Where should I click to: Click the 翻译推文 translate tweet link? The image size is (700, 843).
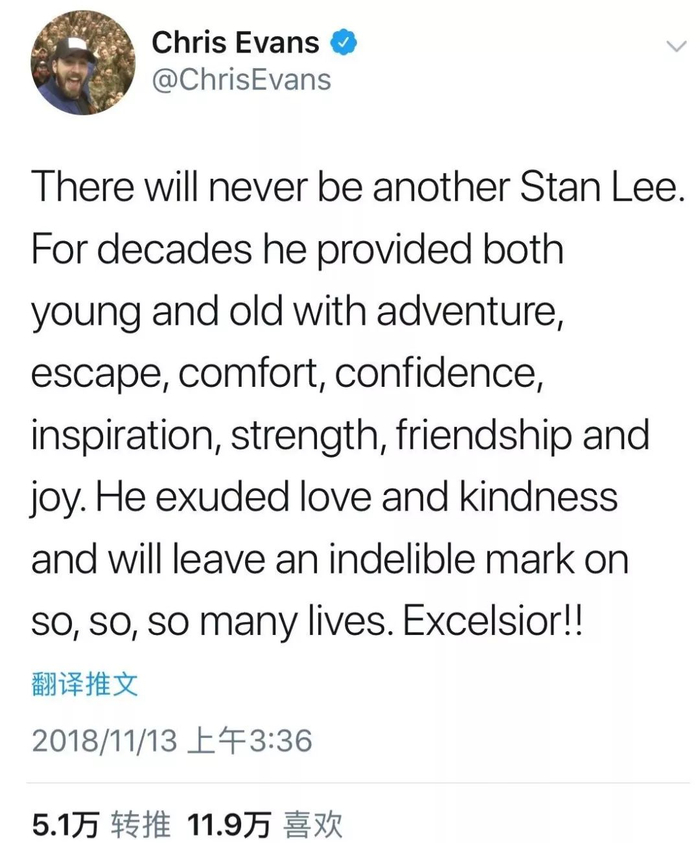click(85, 684)
